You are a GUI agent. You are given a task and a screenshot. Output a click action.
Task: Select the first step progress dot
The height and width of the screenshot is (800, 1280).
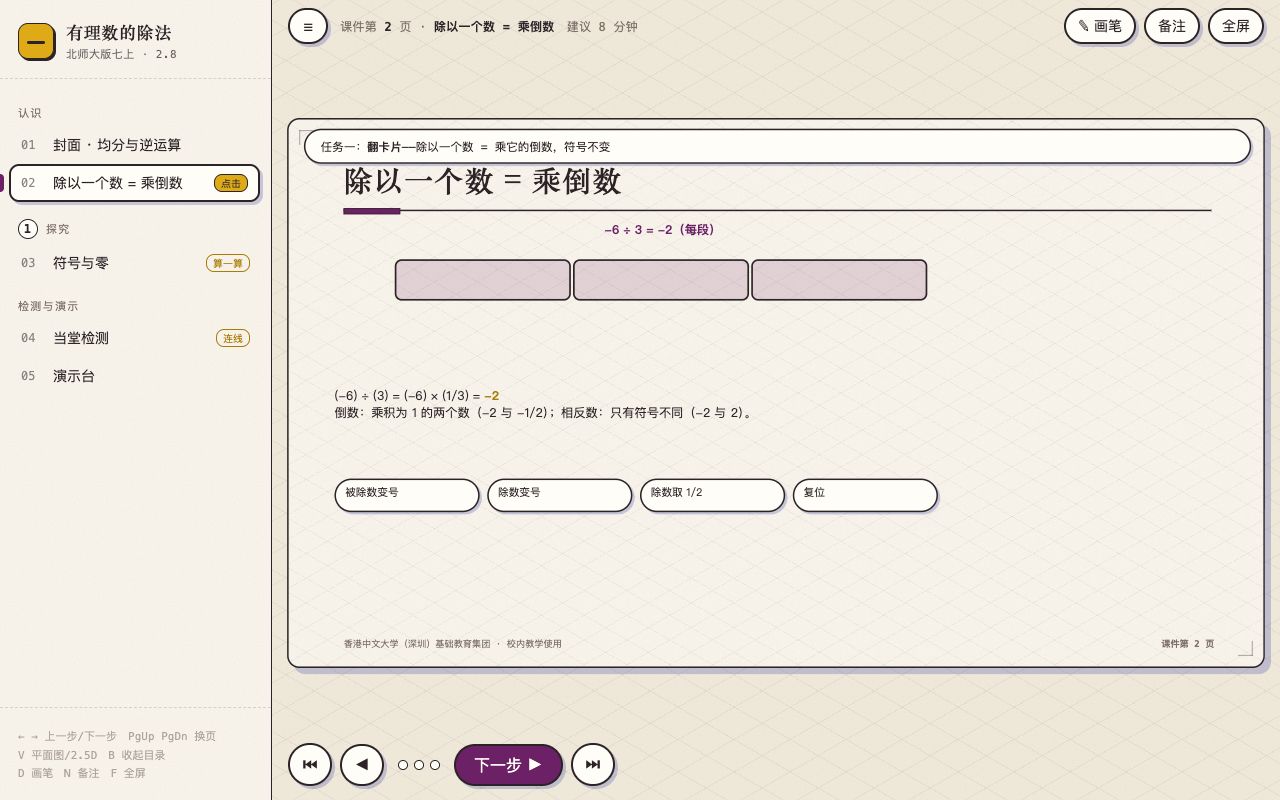point(403,765)
